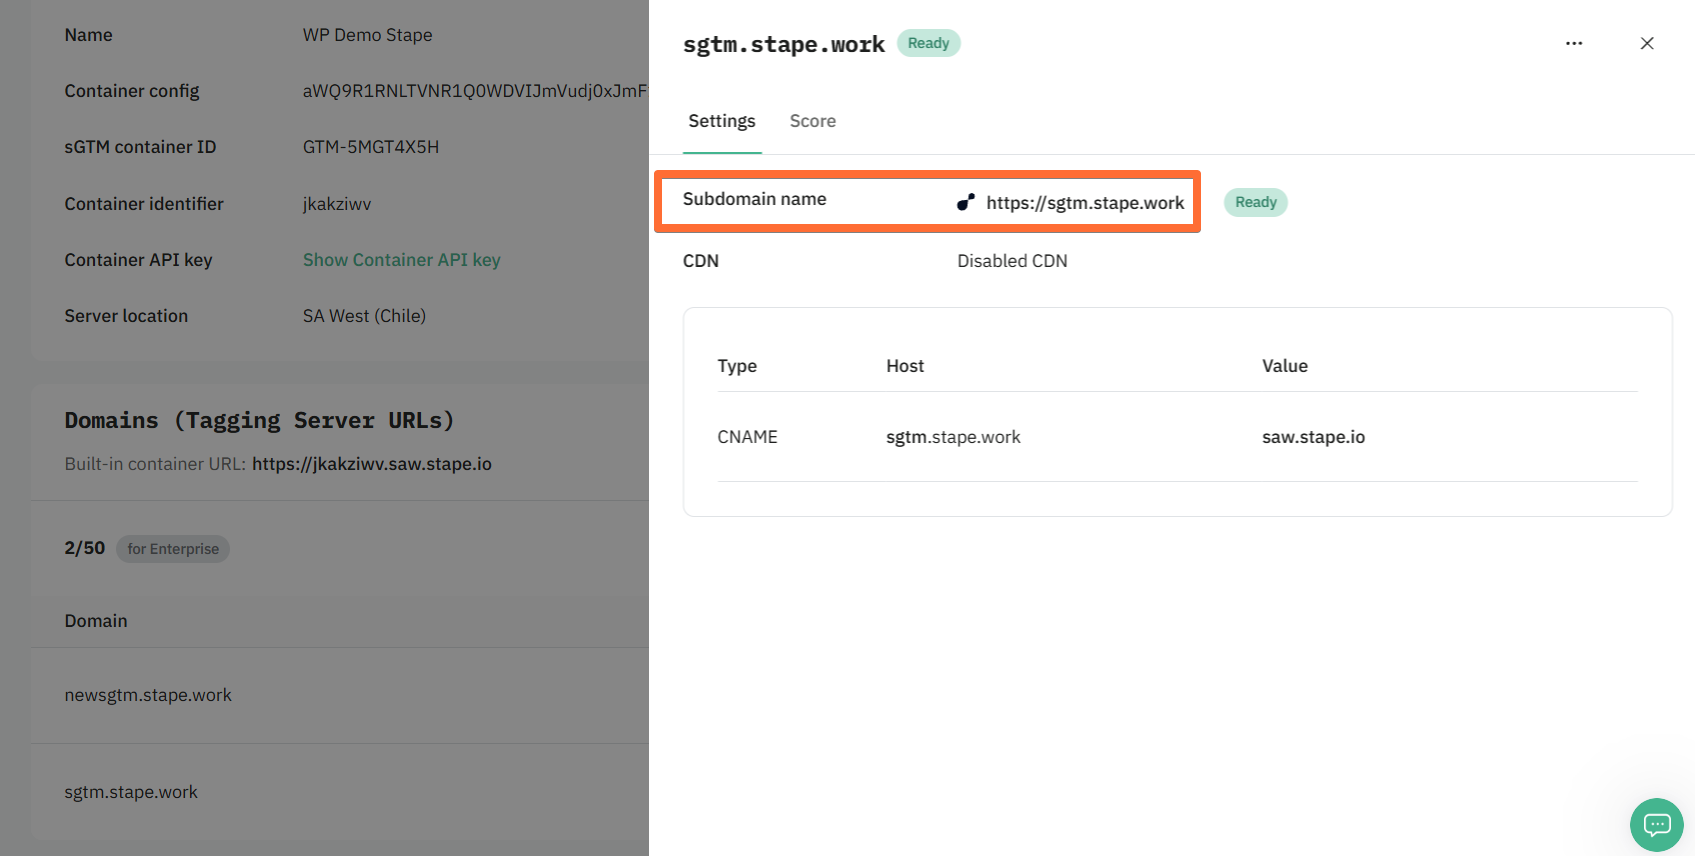
Task: Click the for Enterprise badge
Action: [x=173, y=549]
